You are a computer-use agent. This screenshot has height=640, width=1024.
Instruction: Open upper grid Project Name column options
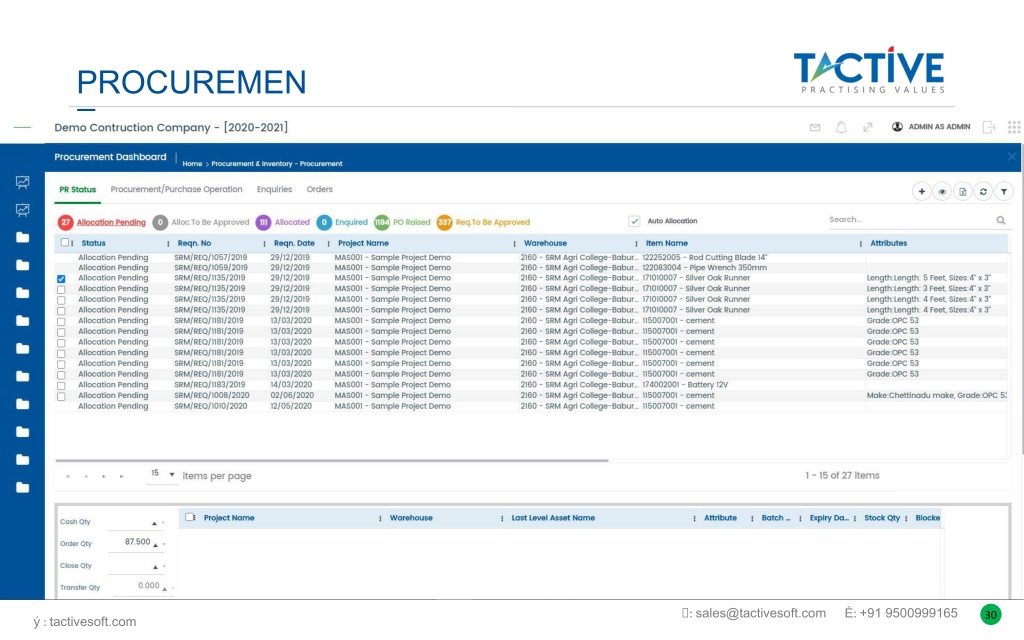pos(514,244)
